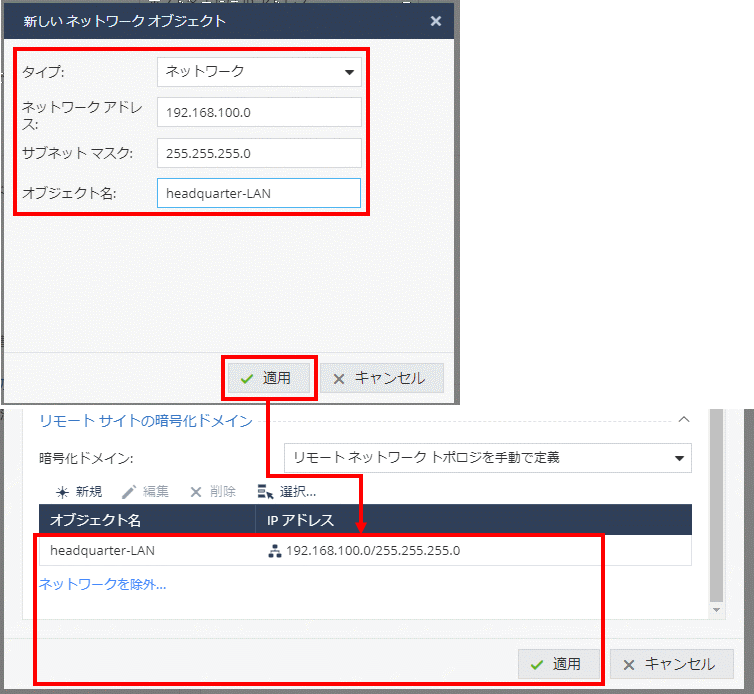The height and width of the screenshot is (694, 754).
Task: Click the サブネット マスク field
Action: pos(259,153)
